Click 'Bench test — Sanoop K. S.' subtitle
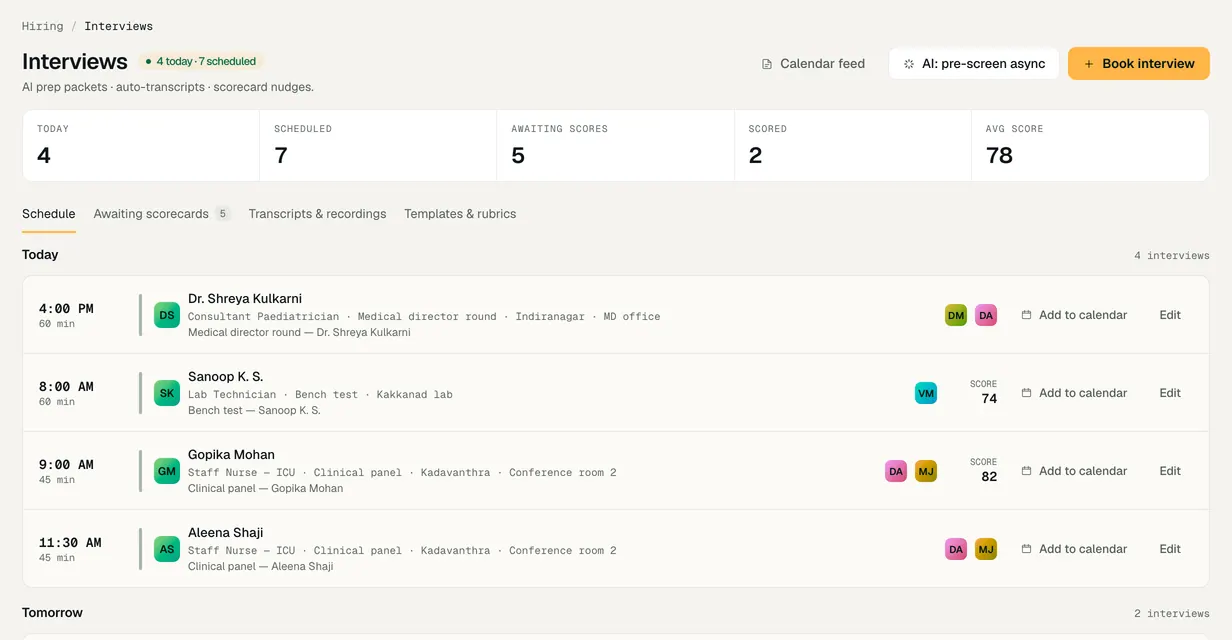 click(x=254, y=410)
